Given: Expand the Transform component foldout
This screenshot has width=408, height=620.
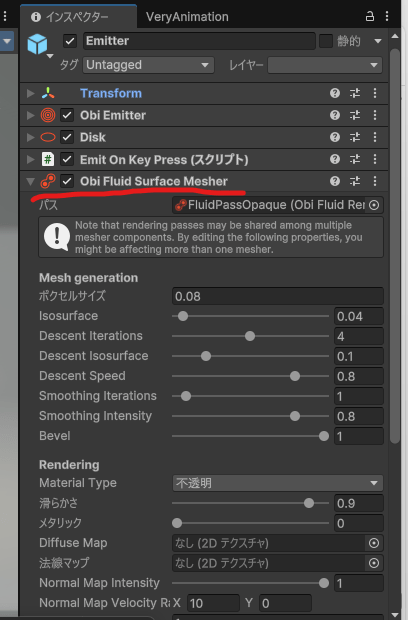Looking at the screenshot, I should tap(30, 93).
